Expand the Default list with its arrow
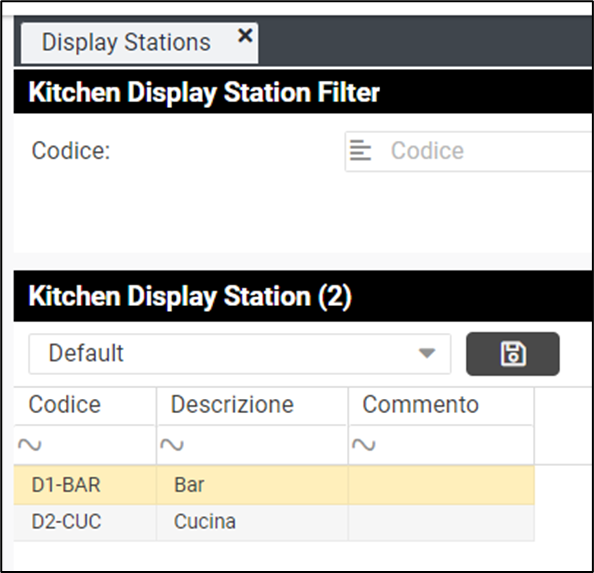Viewport: 594px width, 573px height. pos(427,353)
